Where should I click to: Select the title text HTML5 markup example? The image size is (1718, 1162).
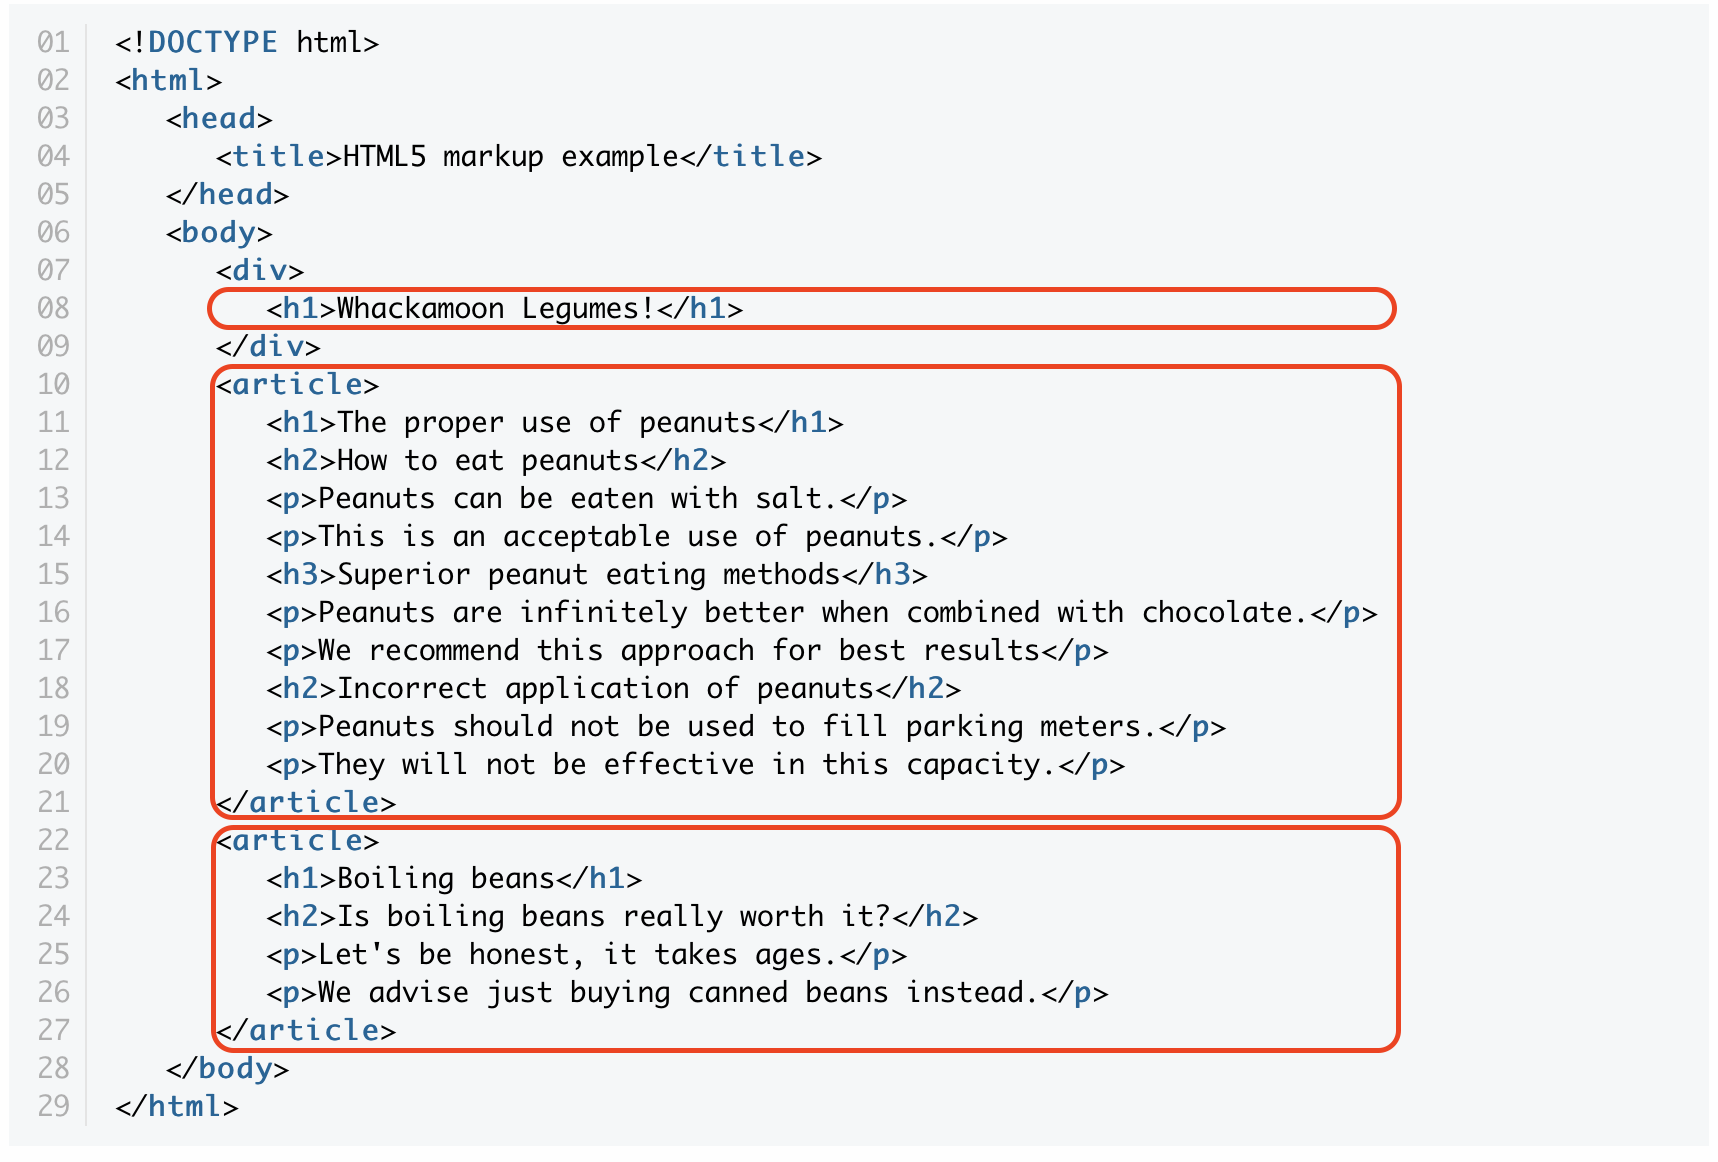pos(511,156)
